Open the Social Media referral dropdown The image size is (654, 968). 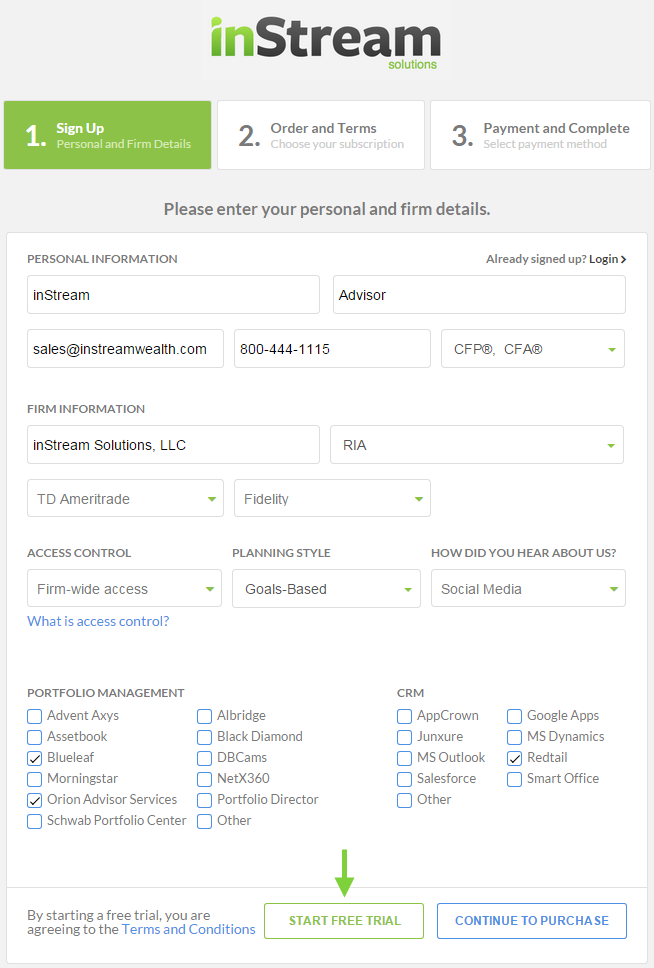point(528,588)
